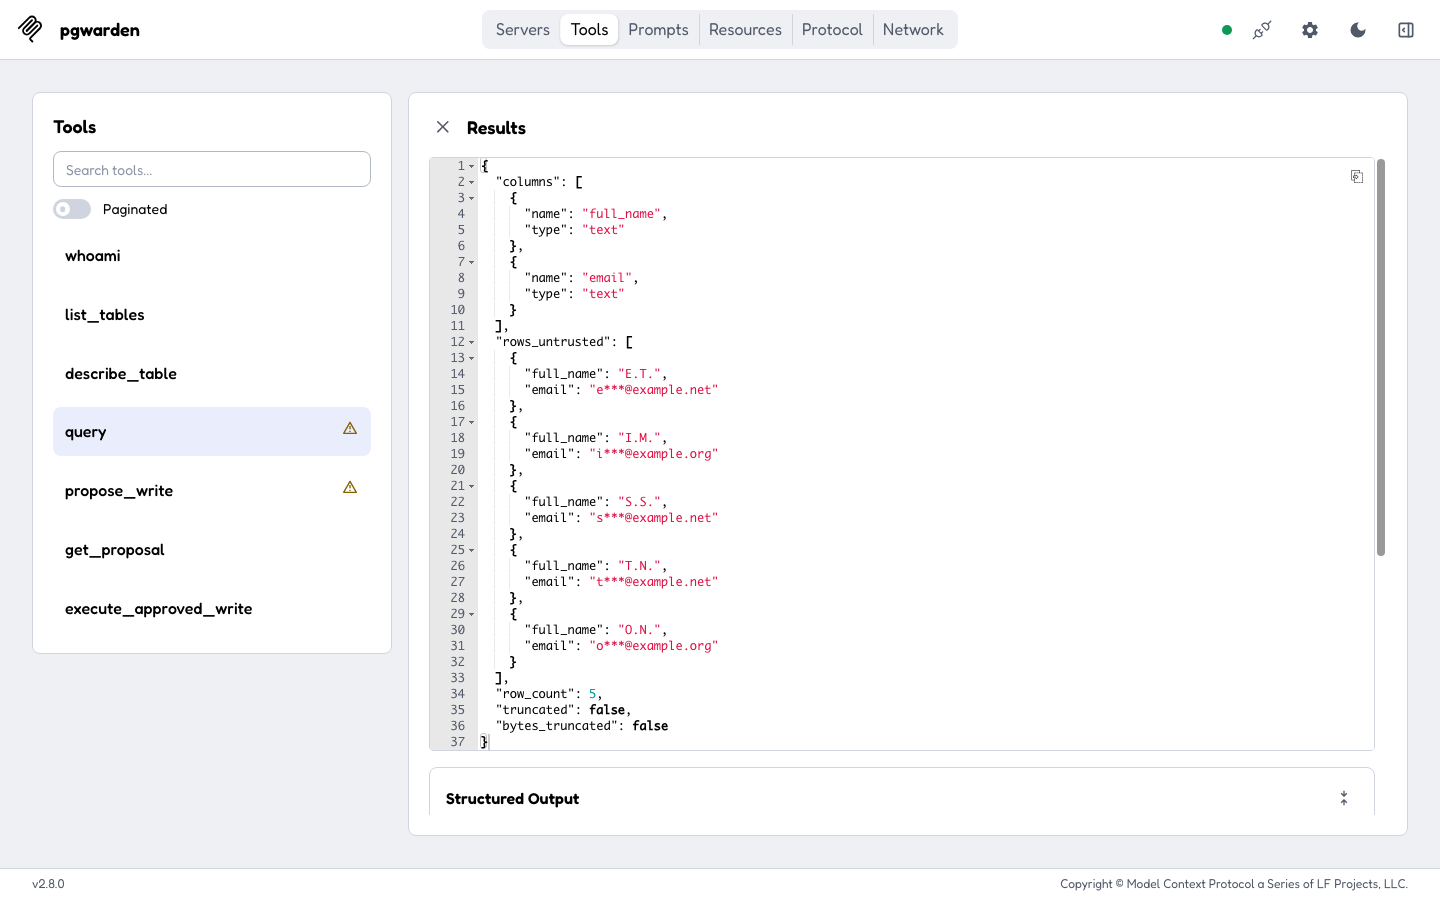Fold the JSON object at line 17

472,422
